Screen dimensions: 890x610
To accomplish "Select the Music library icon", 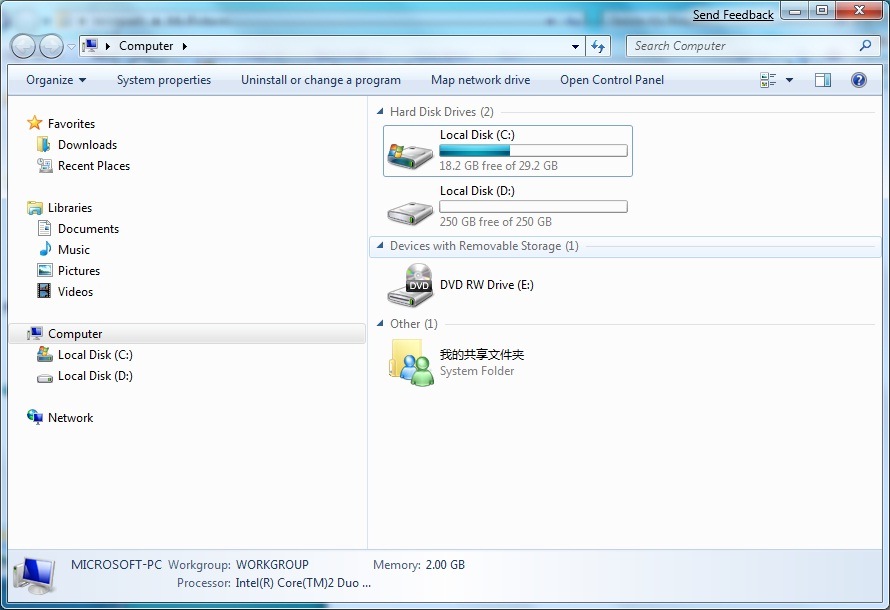I will coord(47,249).
